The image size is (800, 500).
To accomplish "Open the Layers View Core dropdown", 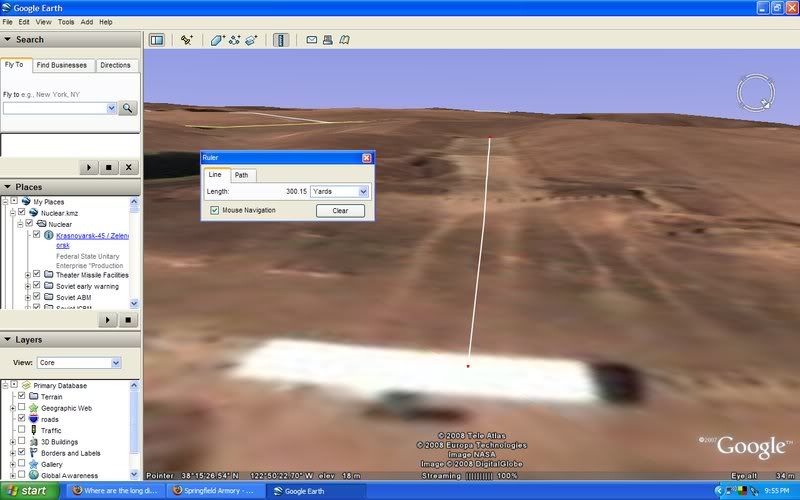I will (x=79, y=363).
